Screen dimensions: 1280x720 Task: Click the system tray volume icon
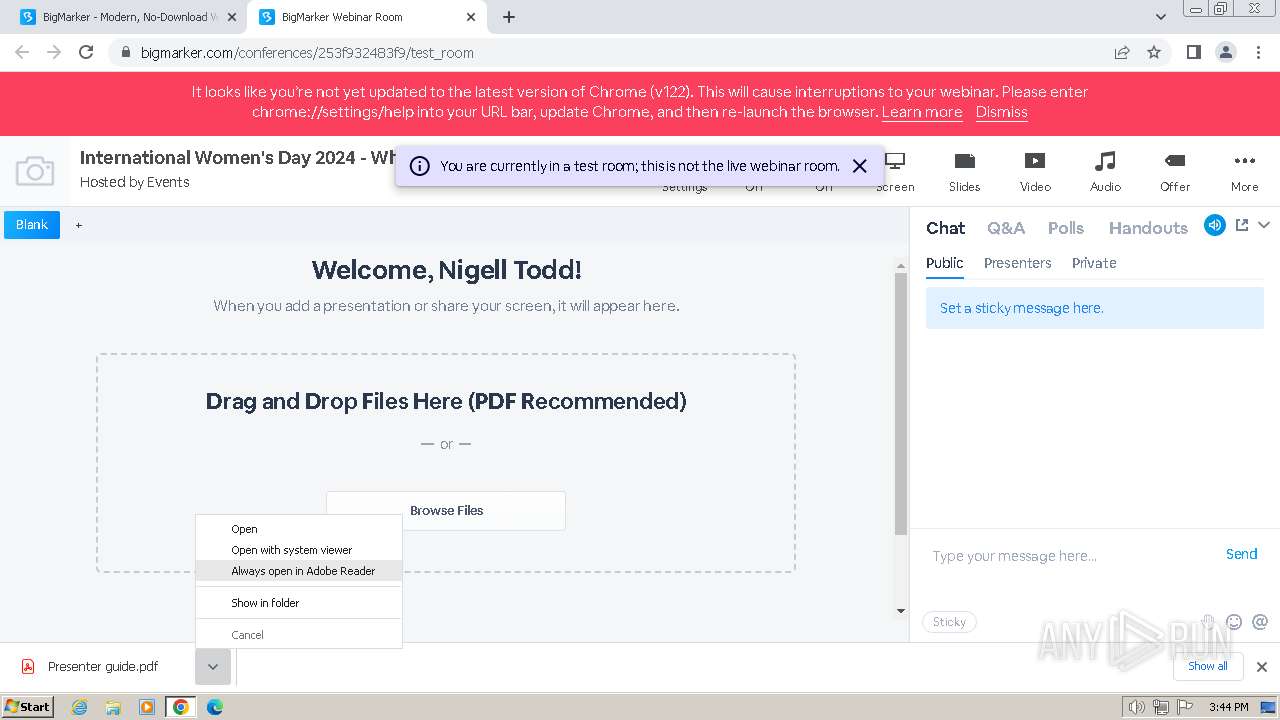tap(1137, 707)
